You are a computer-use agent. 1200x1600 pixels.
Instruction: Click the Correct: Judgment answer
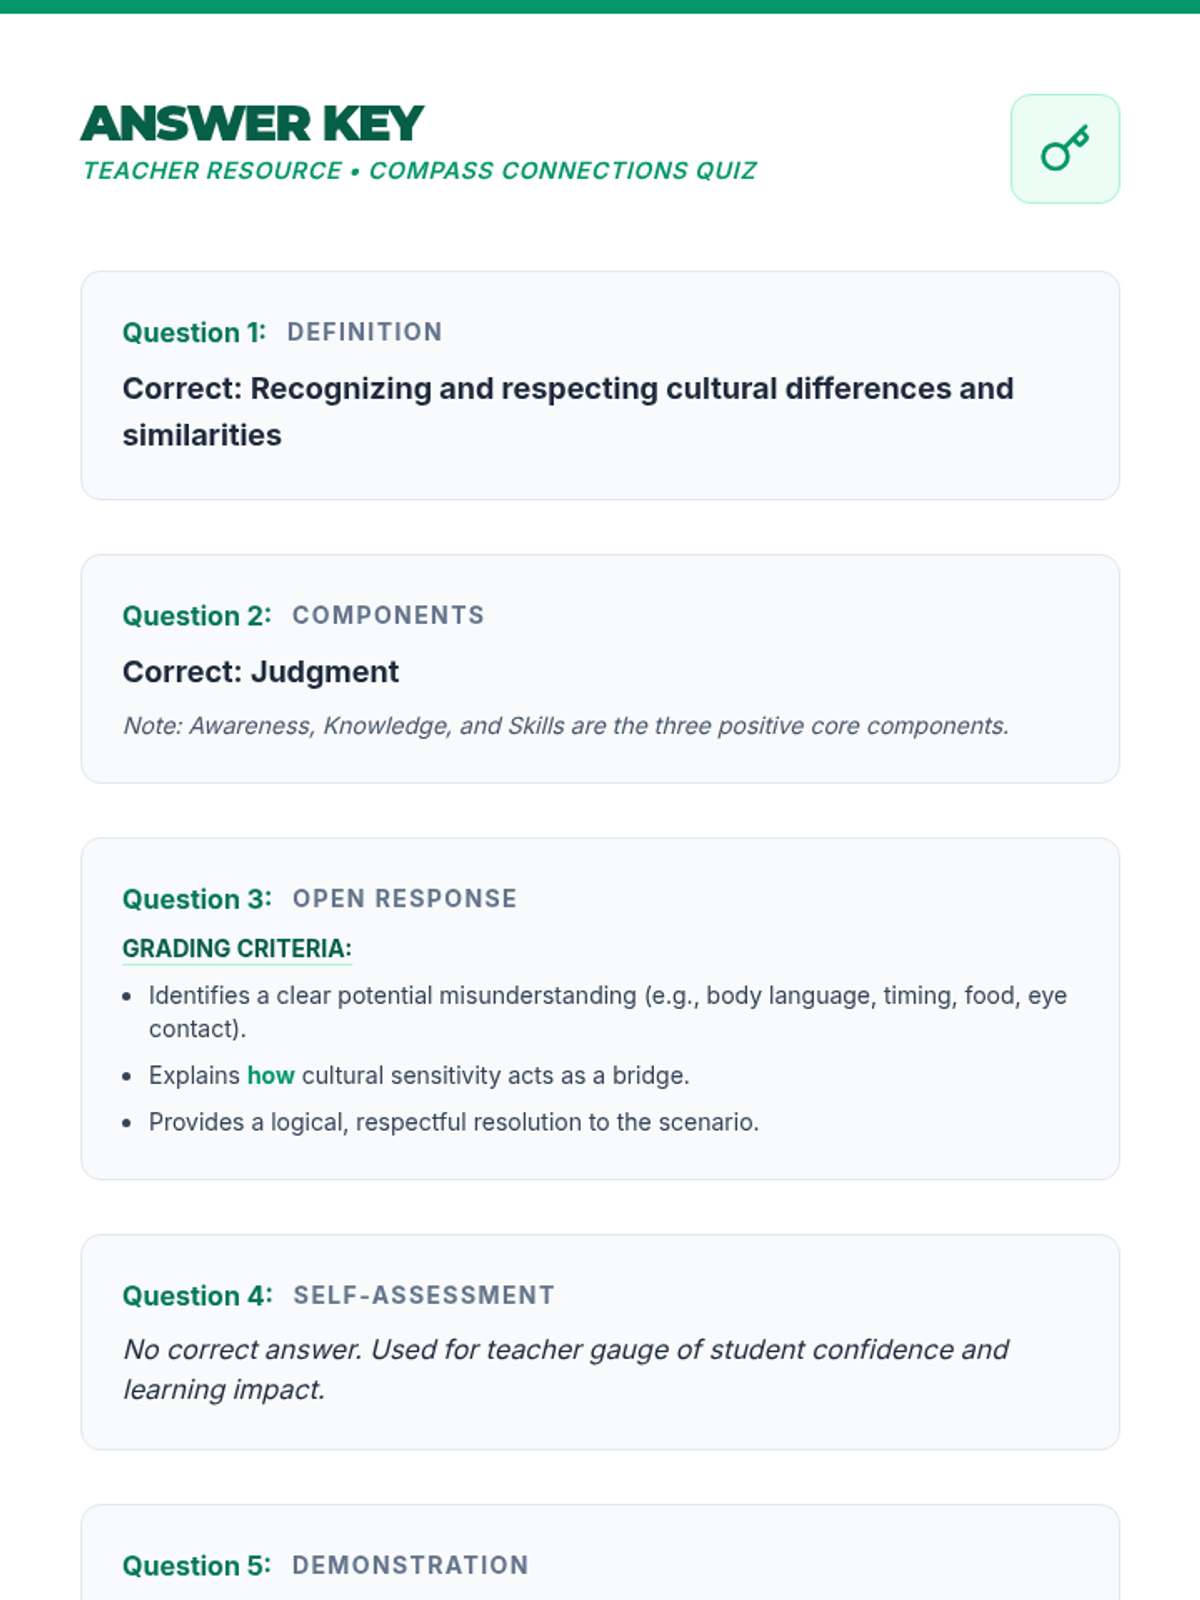point(261,671)
